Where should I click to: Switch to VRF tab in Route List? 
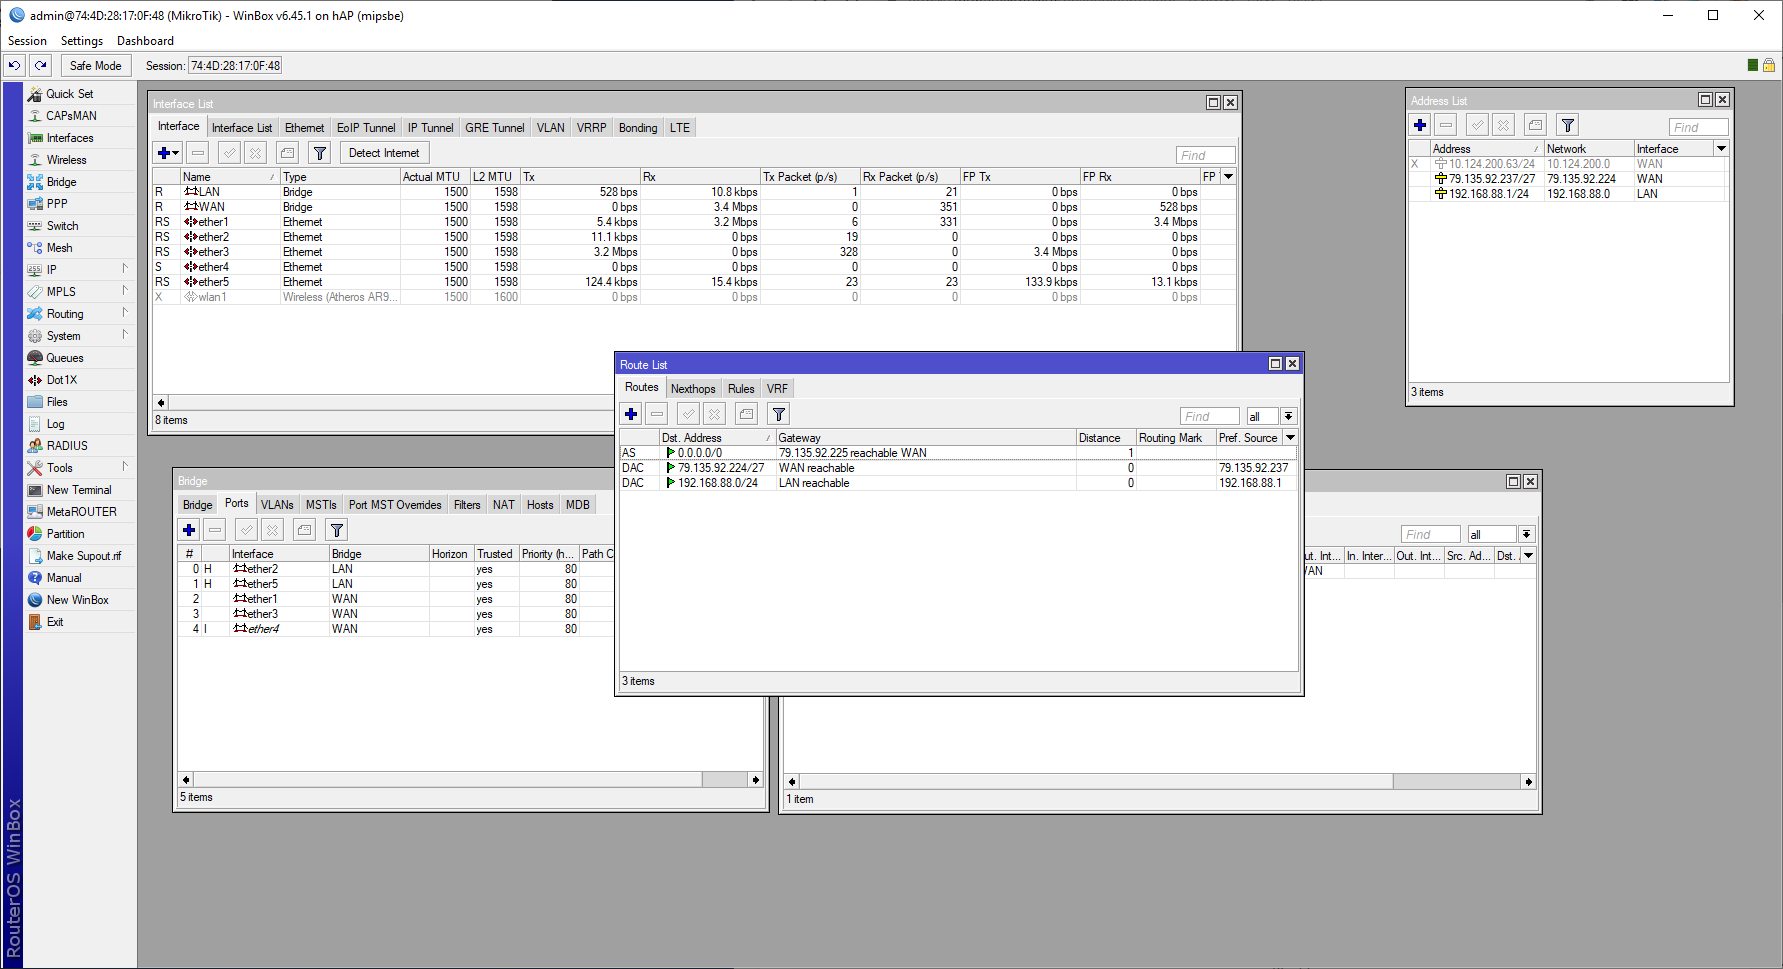point(777,389)
